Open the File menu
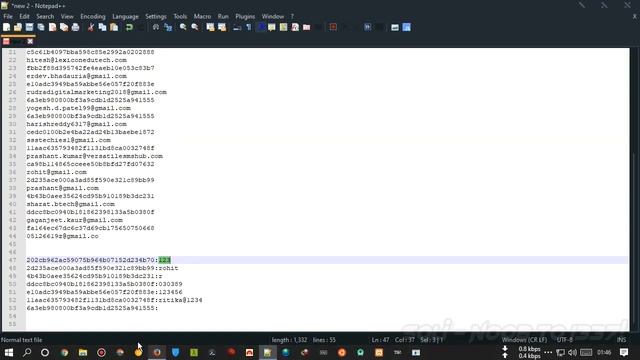The height and width of the screenshot is (360, 640). (8, 16)
